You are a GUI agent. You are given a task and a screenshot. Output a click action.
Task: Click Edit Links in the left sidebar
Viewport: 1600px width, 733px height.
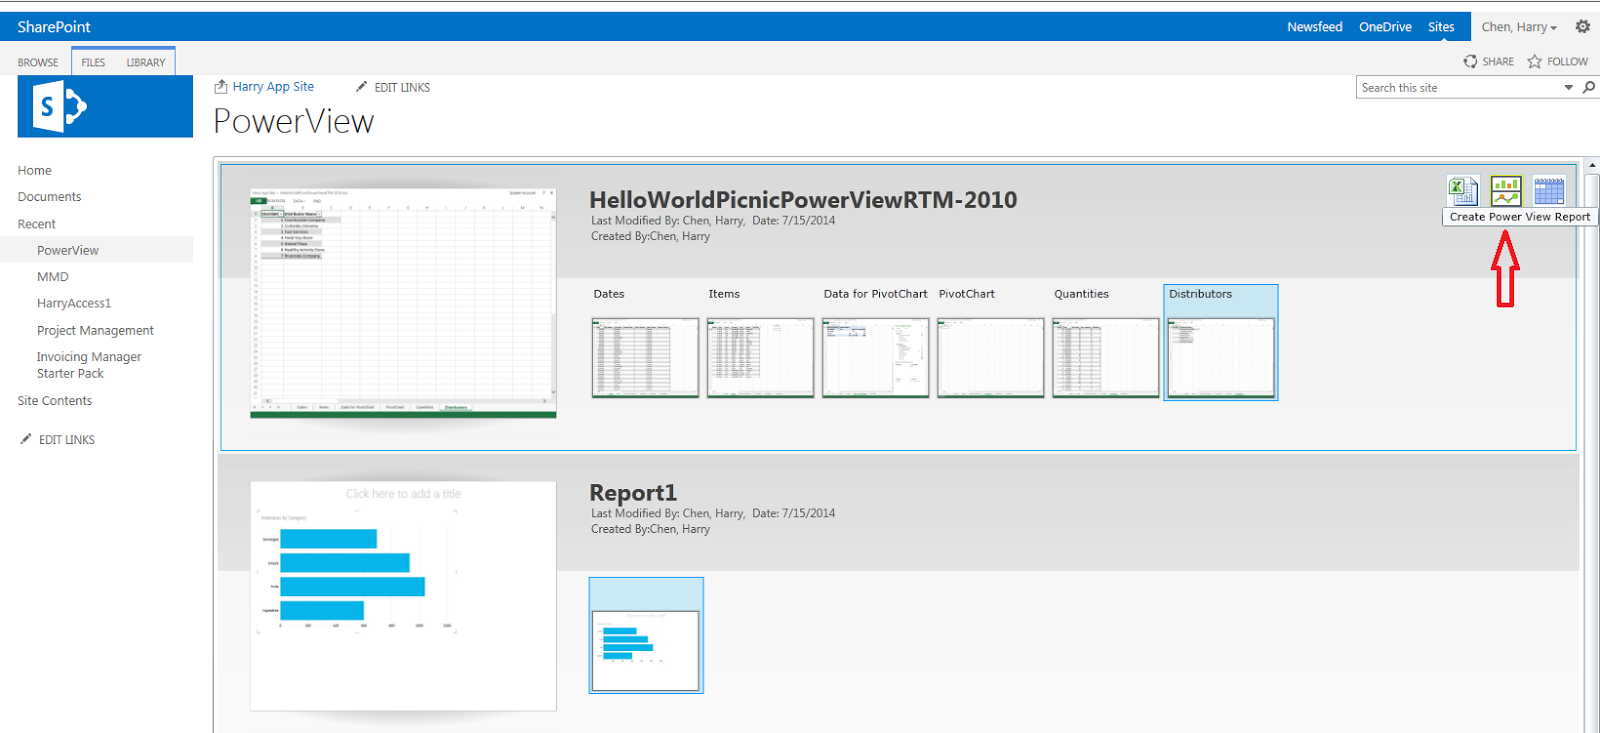pyautogui.click(x=58, y=439)
